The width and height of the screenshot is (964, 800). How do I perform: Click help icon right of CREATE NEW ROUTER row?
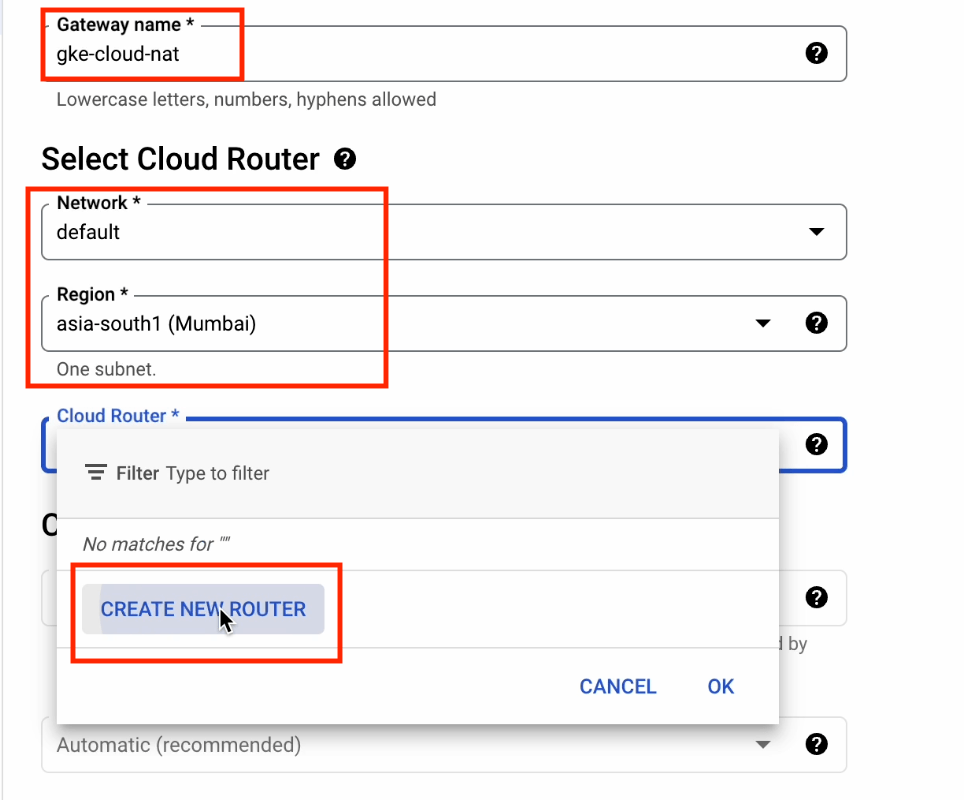pyautogui.click(x=816, y=597)
